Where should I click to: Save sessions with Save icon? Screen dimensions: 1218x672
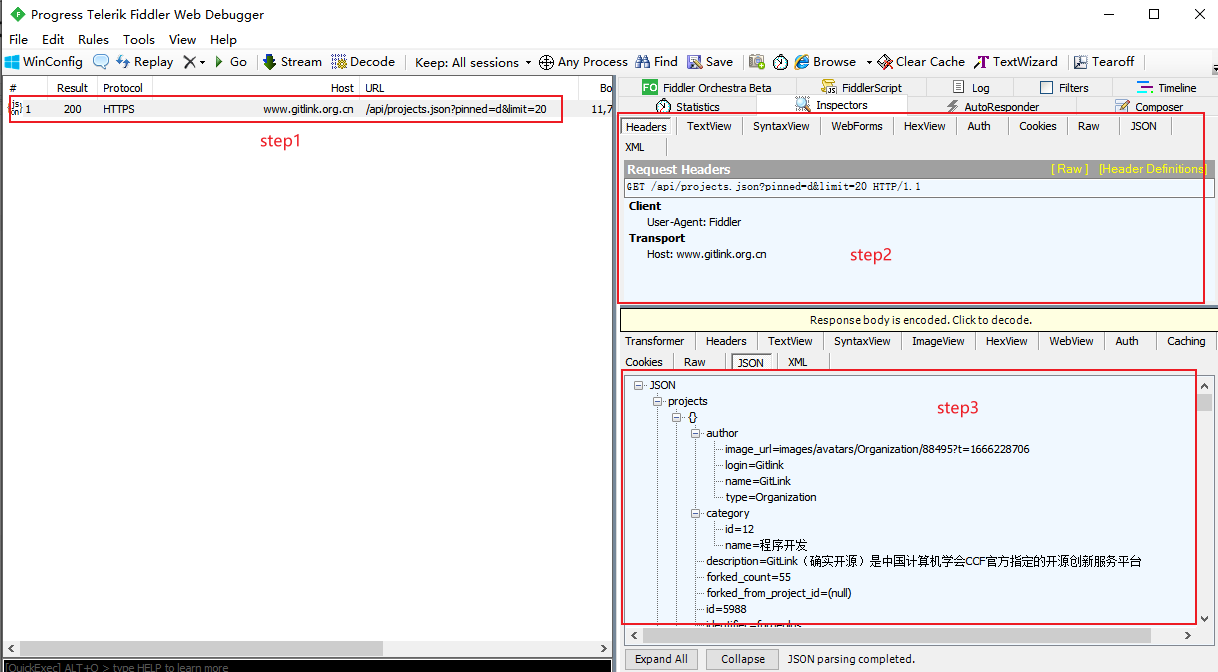point(710,62)
